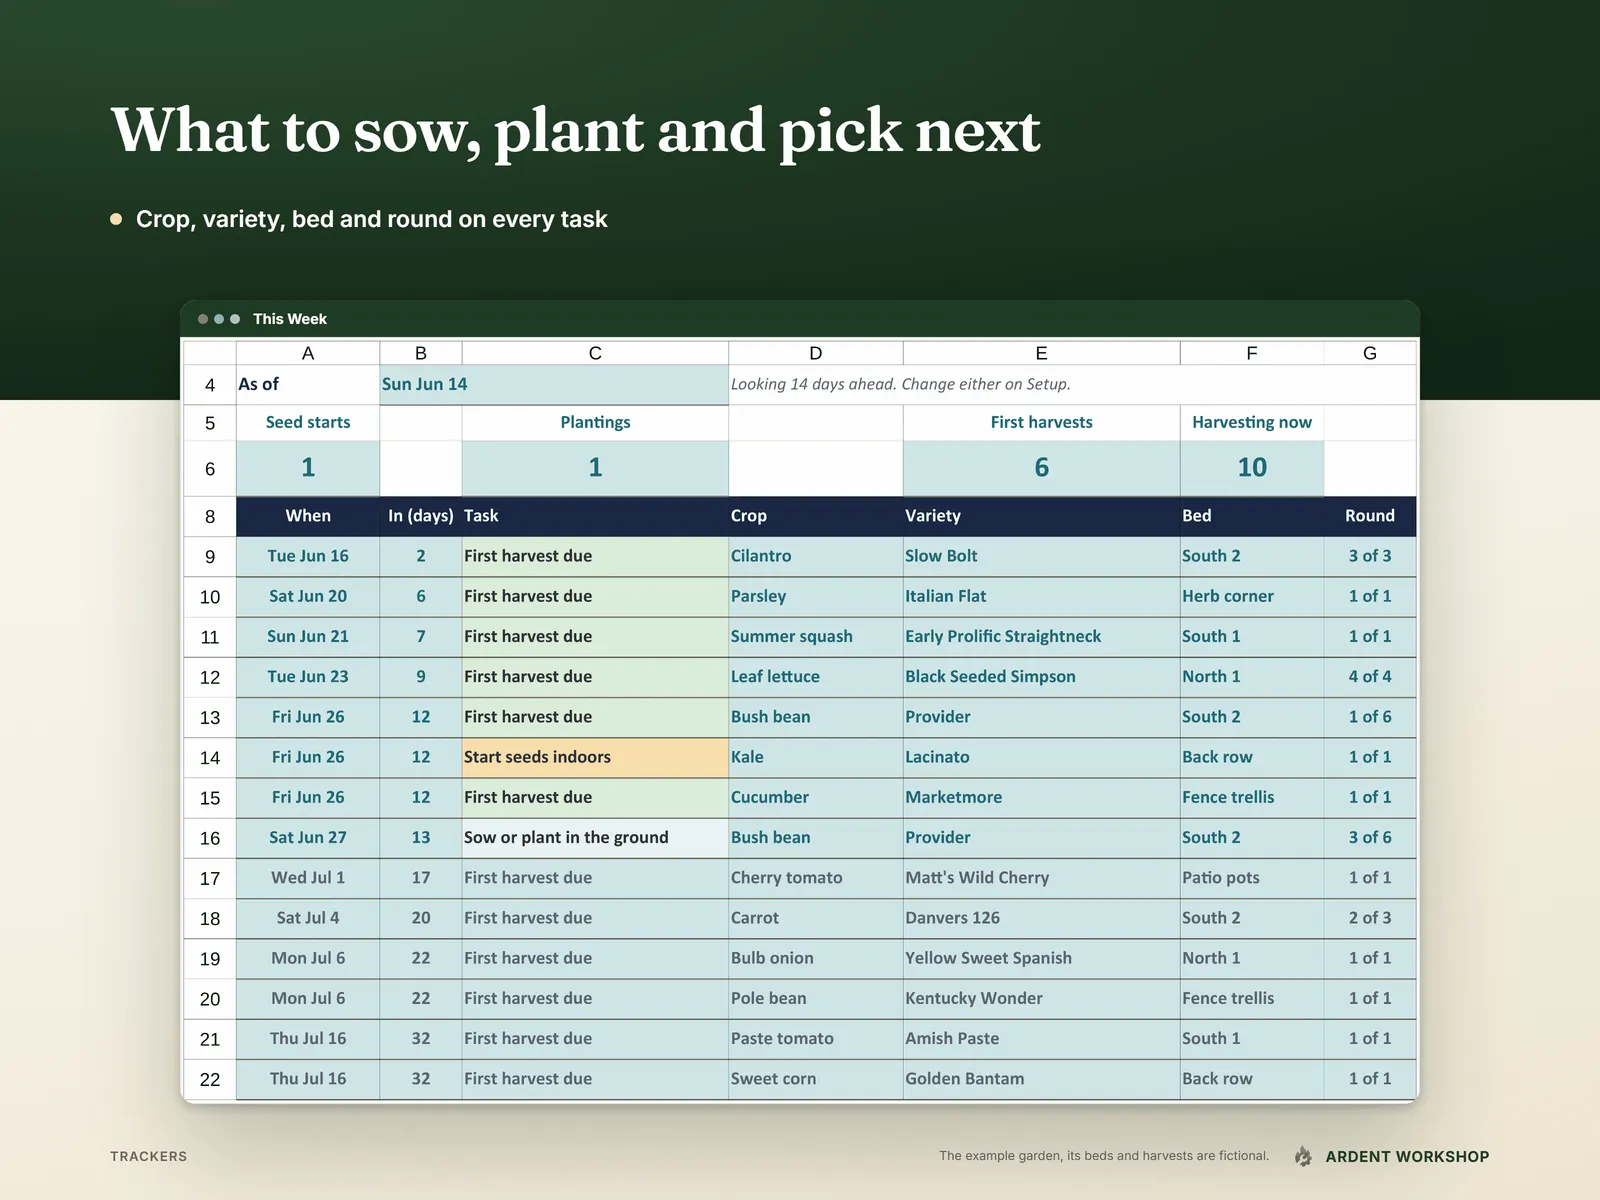
Task: Click the 'Kentucky Wonder' variety cell
Action: tap(1041, 999)
